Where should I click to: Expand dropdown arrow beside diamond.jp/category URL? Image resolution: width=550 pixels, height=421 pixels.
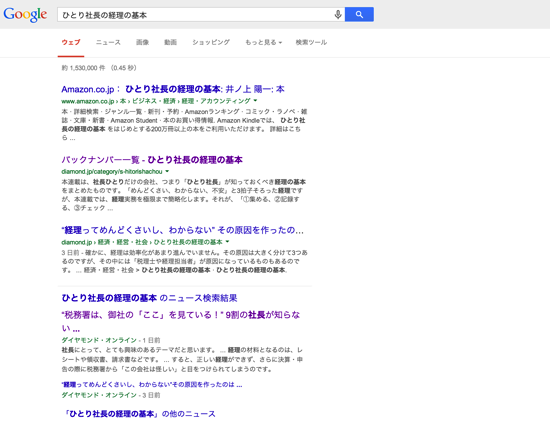tap(167, 172)
